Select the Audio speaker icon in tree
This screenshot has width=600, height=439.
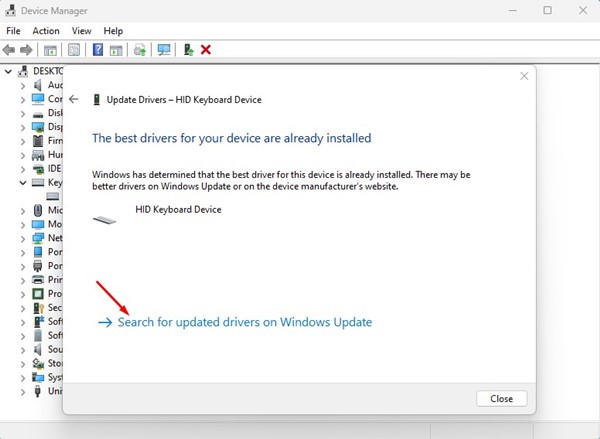point(38,85)
